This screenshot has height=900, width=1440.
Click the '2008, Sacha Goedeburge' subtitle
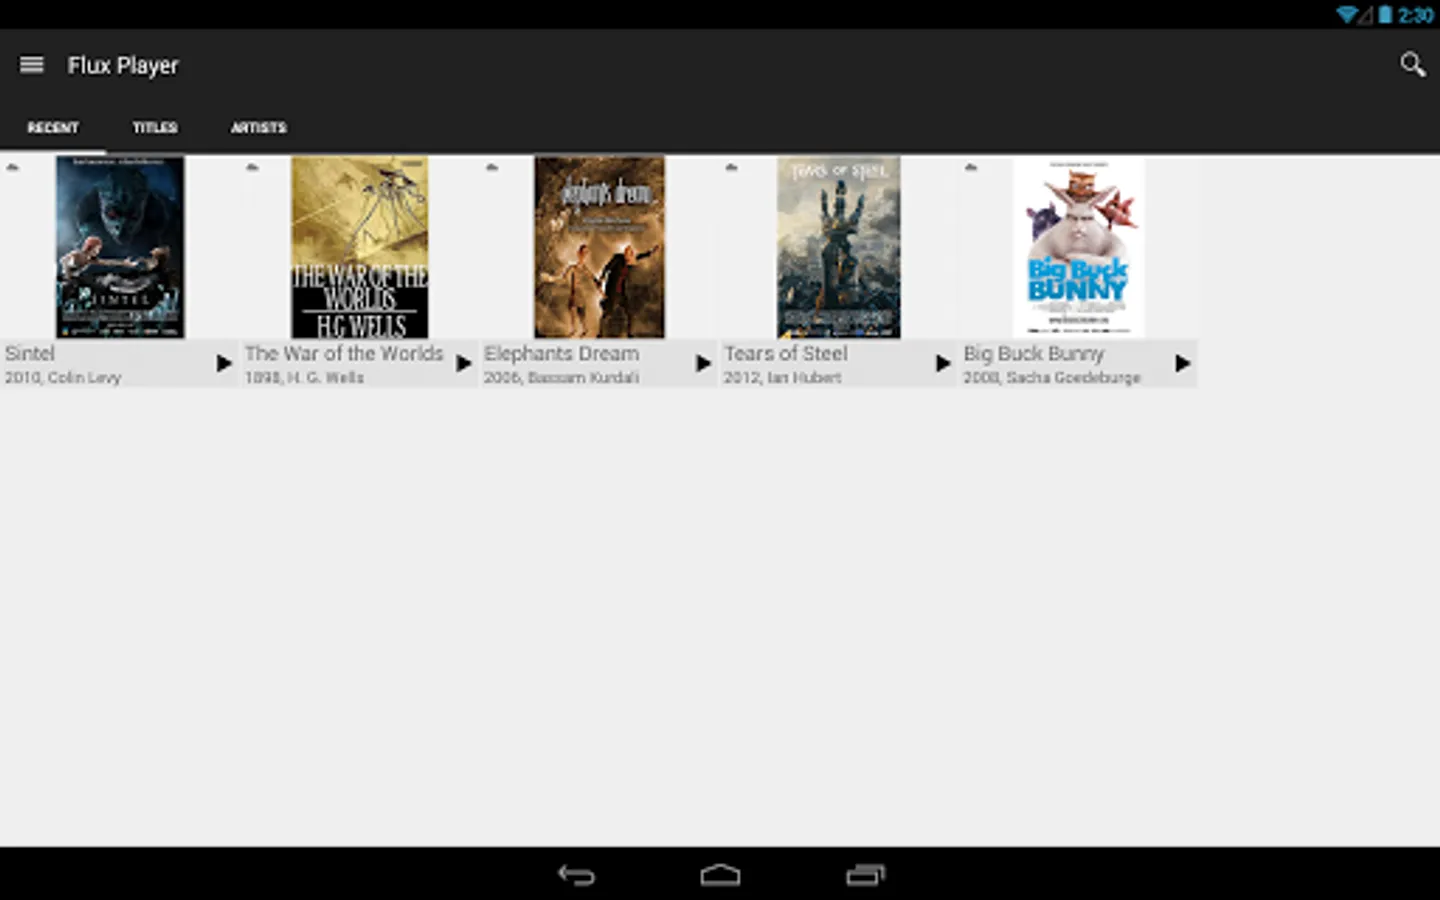pyautogui.click(x=1052, y=377)
